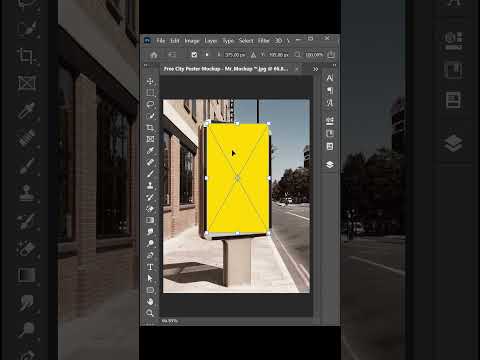Select the Horizontal Type tool
The image size is (480, 360).
pyautogui.click(x=150, y=267)
